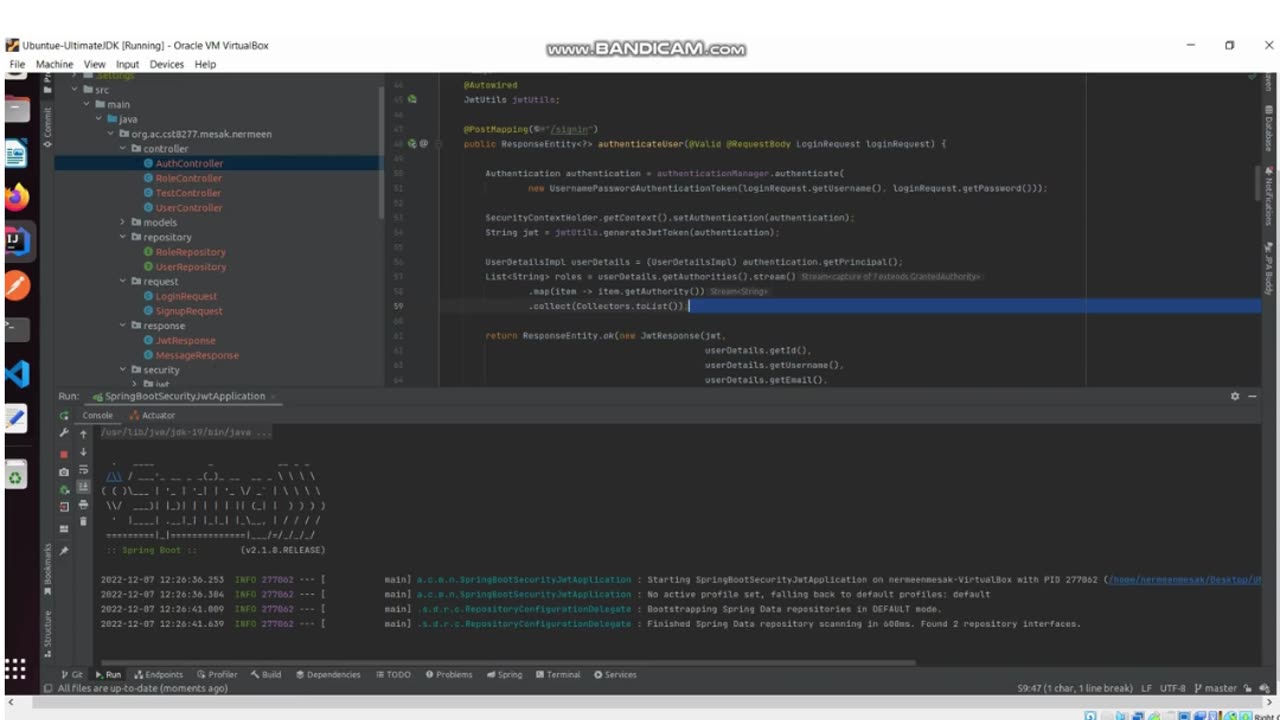Screen dimensions: 1280x720
Task: Click the print icon in console toolbar
Action: click(83, 505)
